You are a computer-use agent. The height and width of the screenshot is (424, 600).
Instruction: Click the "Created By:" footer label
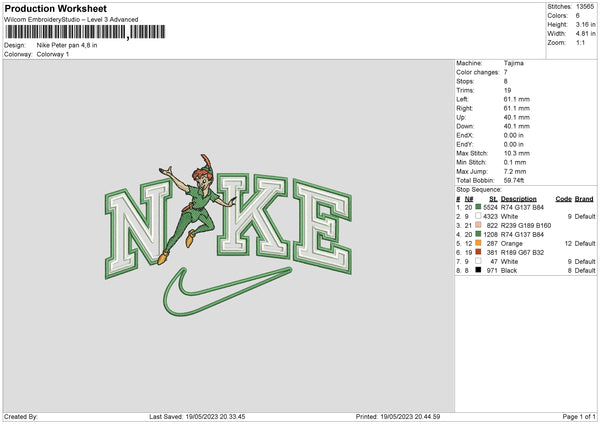pos(21,416)
